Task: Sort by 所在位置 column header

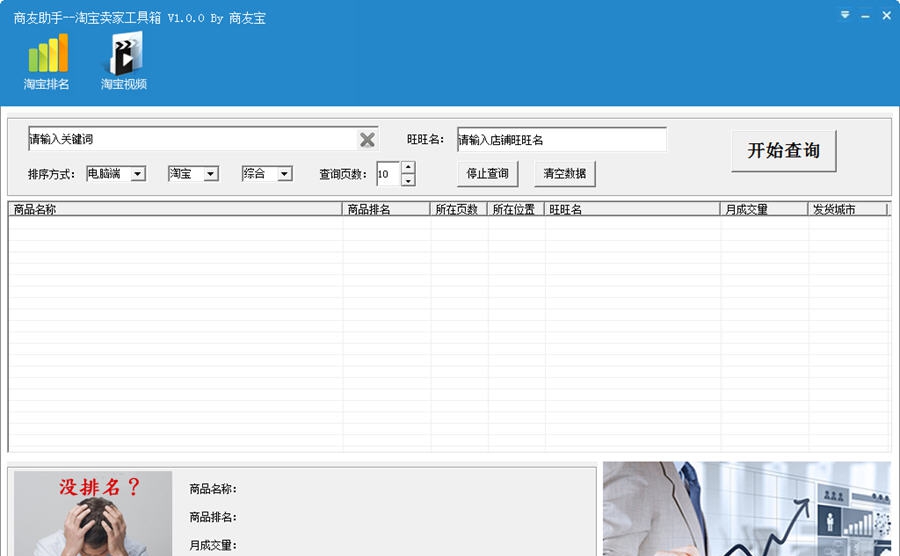Action: point(515,209)
